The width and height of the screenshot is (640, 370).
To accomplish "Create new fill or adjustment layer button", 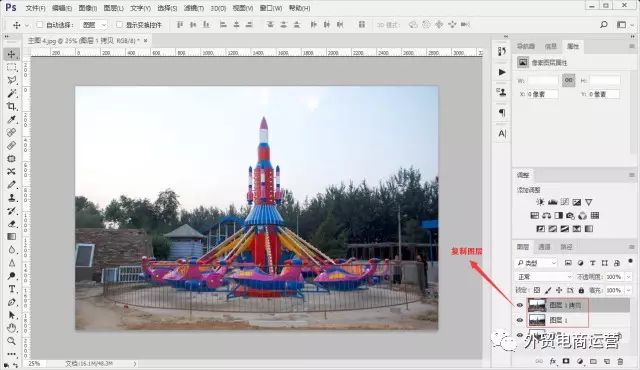I will click(580, 361).
